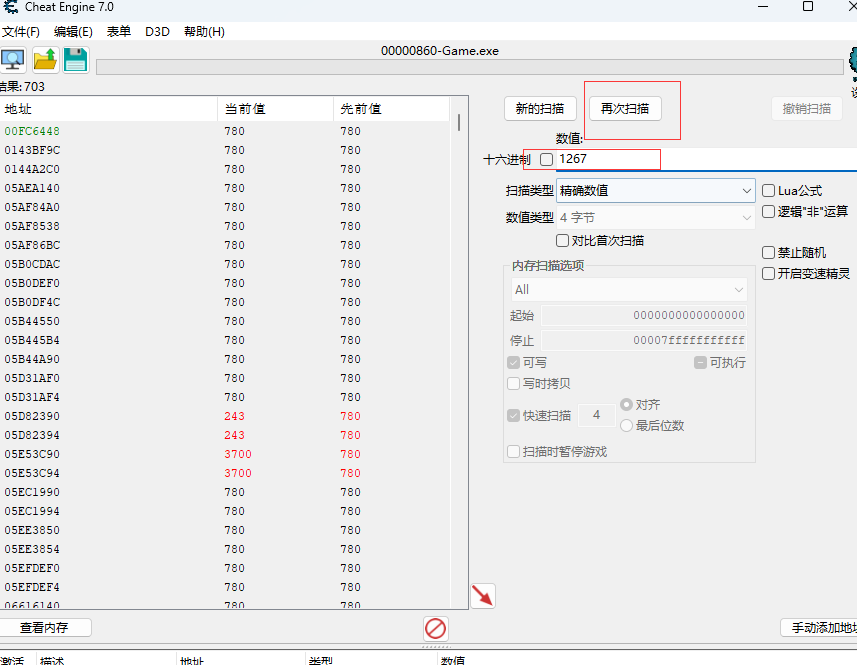
Task: Click the 类型 column header in address table
Action: [372, 660]
